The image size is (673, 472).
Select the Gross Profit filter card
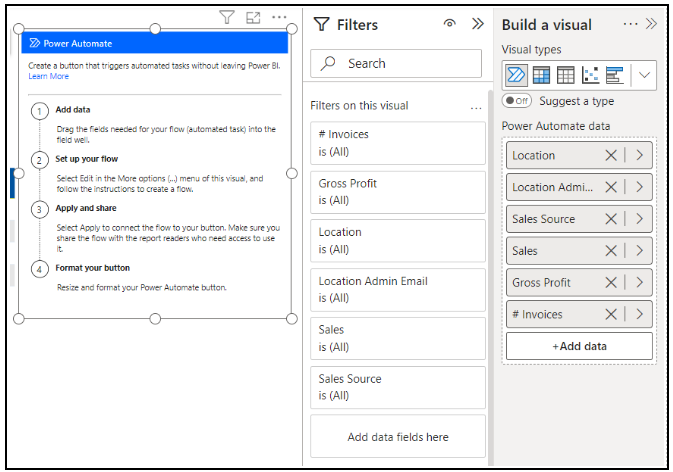(x=398, y=192)
